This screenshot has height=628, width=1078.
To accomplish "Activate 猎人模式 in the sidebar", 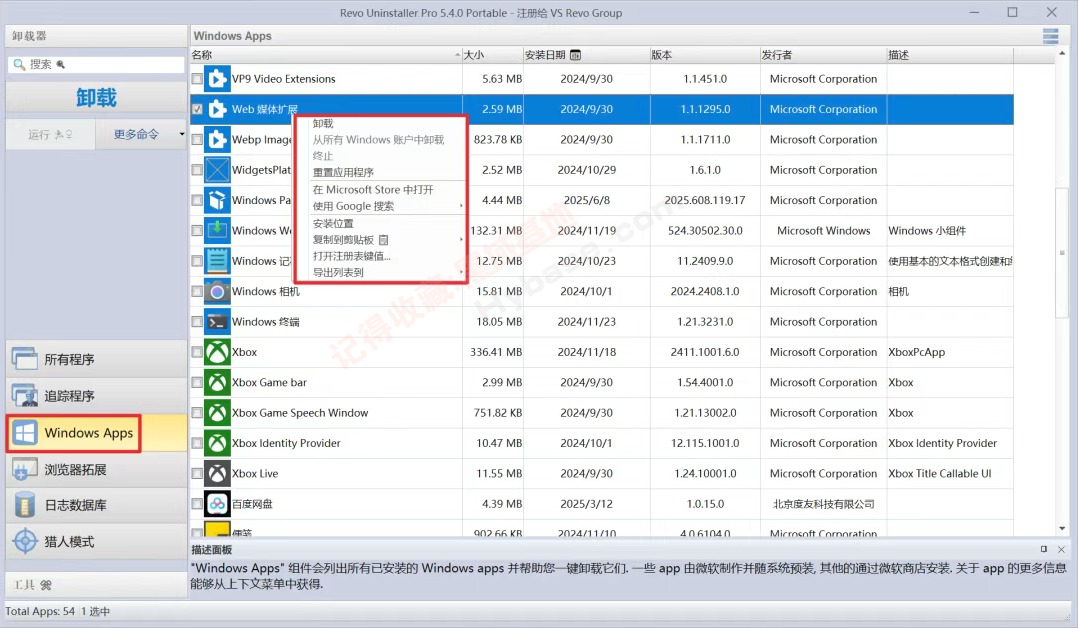I will (96, 541).
